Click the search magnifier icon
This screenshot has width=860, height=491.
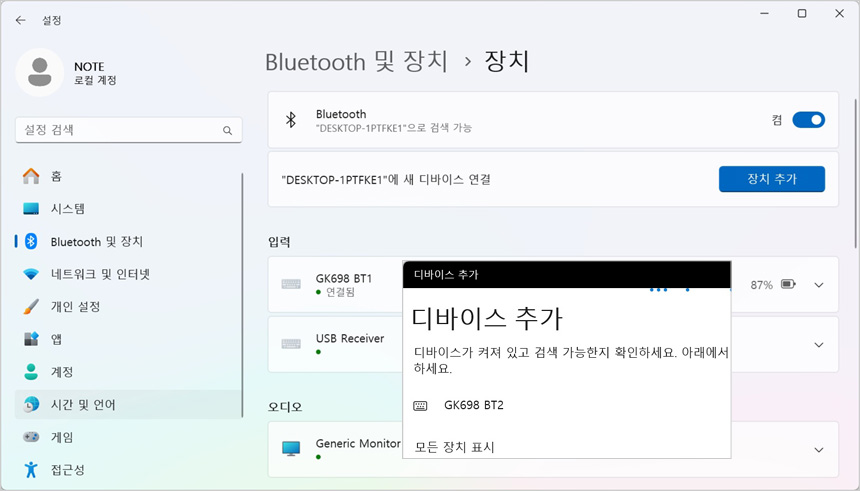pos(228,130)
